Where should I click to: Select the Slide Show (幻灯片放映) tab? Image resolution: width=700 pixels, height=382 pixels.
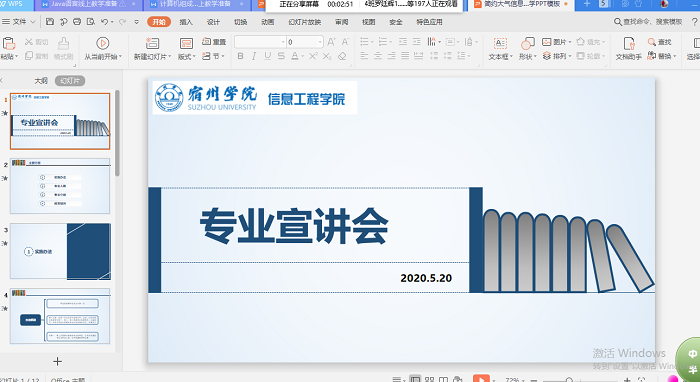[x=304, y=22]
